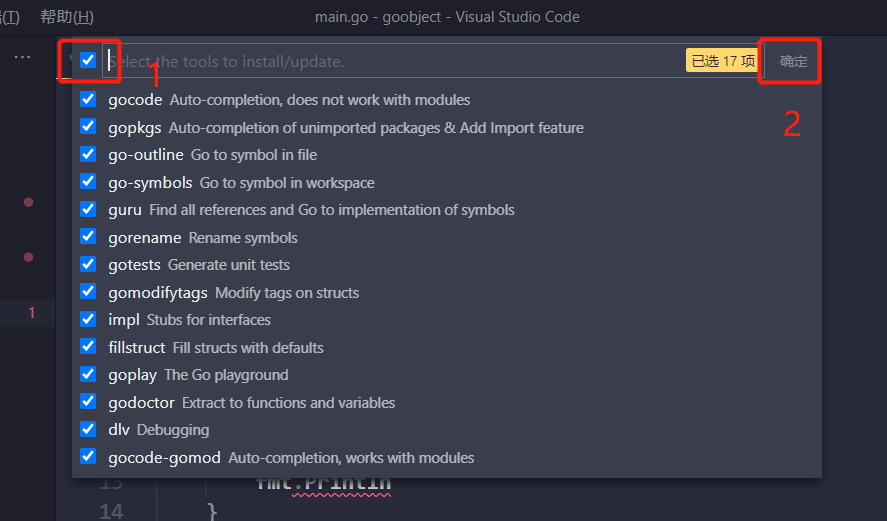Screen dimensions: 887x521
Task: Click goplay 'The Go playground' text
Action: [x=226, y=375]
